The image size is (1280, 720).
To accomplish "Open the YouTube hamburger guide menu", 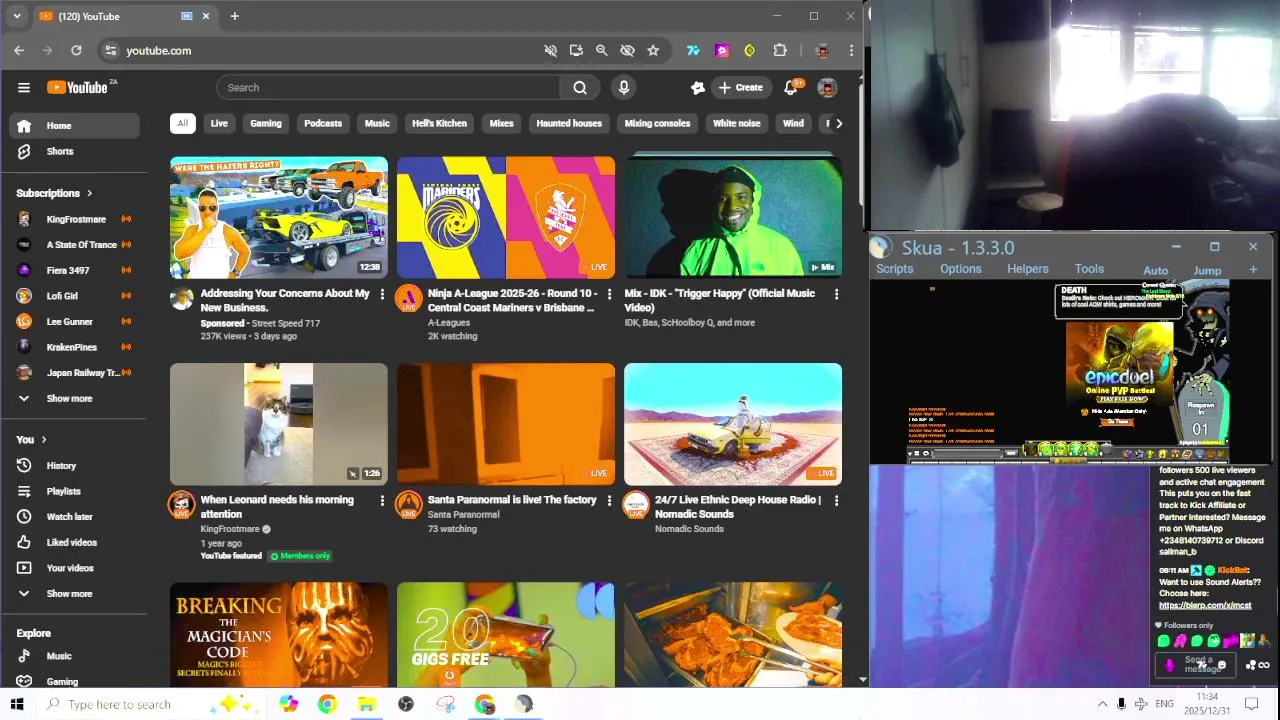I will (x=24, y=87).
